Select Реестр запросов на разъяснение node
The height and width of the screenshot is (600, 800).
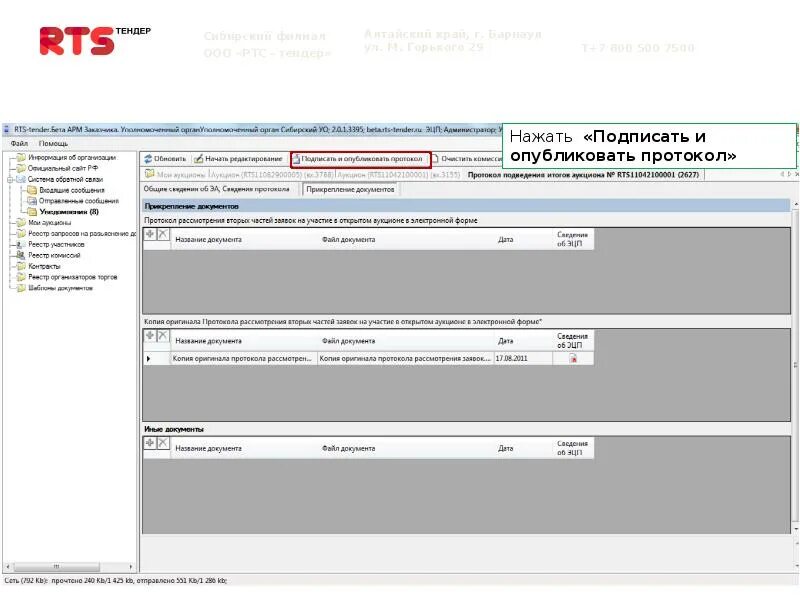pyautogui.click(x=82, y=234)
